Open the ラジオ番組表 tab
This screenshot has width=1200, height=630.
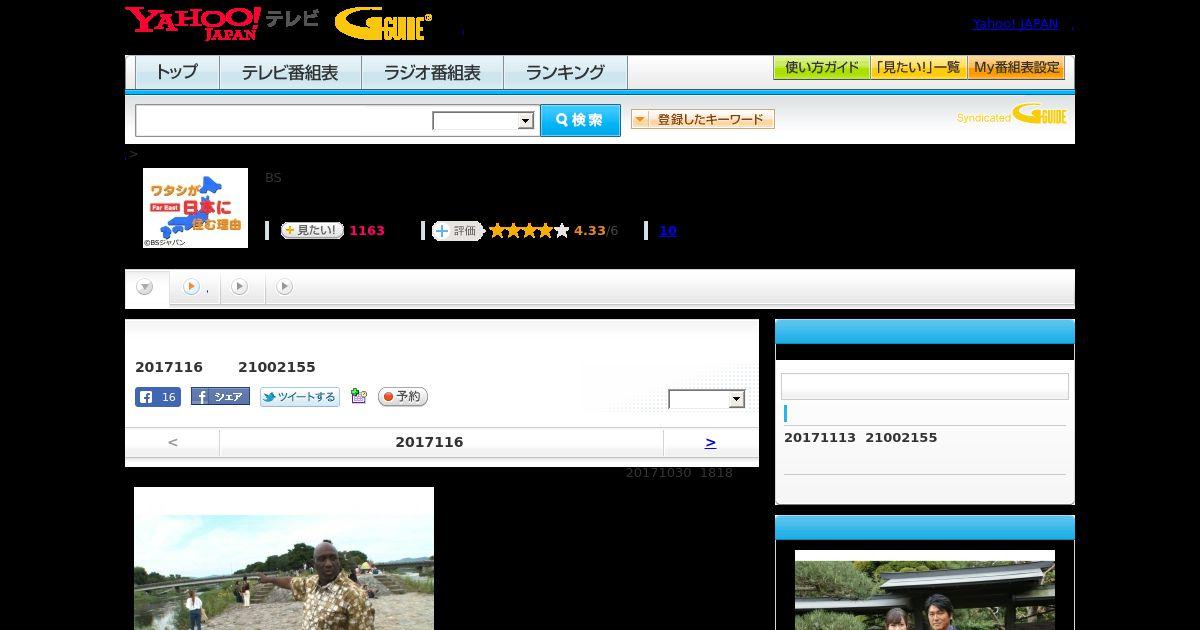click(432, 72)
